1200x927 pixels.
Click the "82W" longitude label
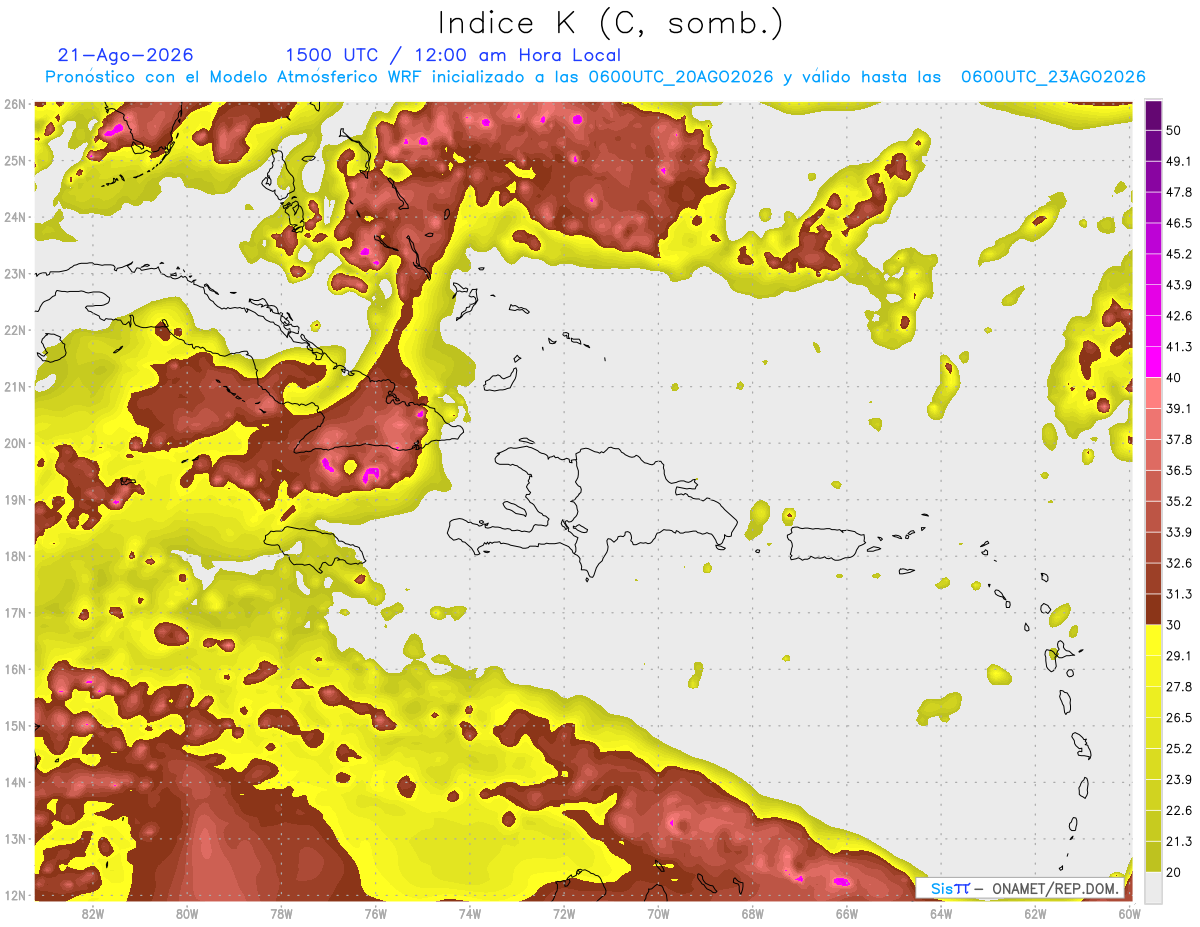93,913
